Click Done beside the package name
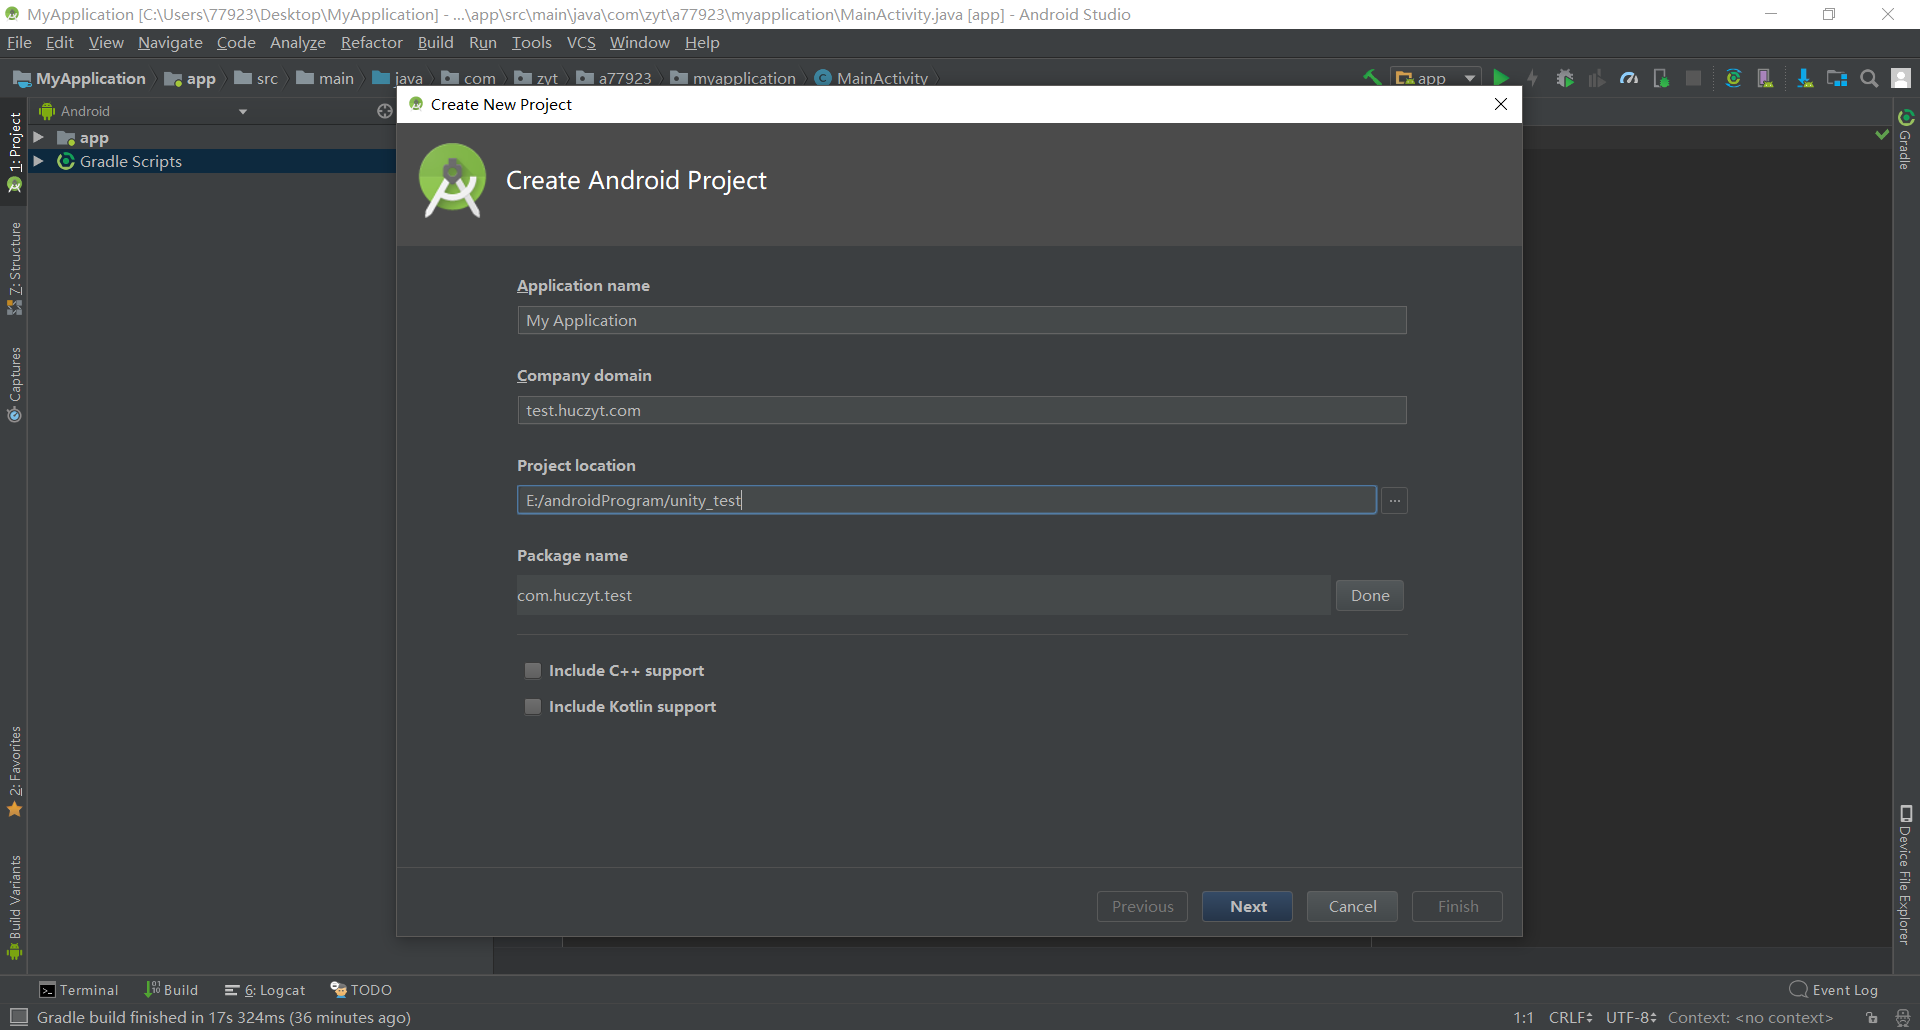 coord(1370,595)
